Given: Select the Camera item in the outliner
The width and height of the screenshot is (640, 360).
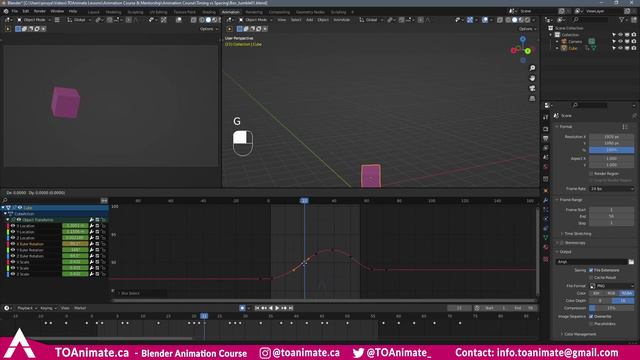Looking at the screenshot, I should [x=575, y=41].
